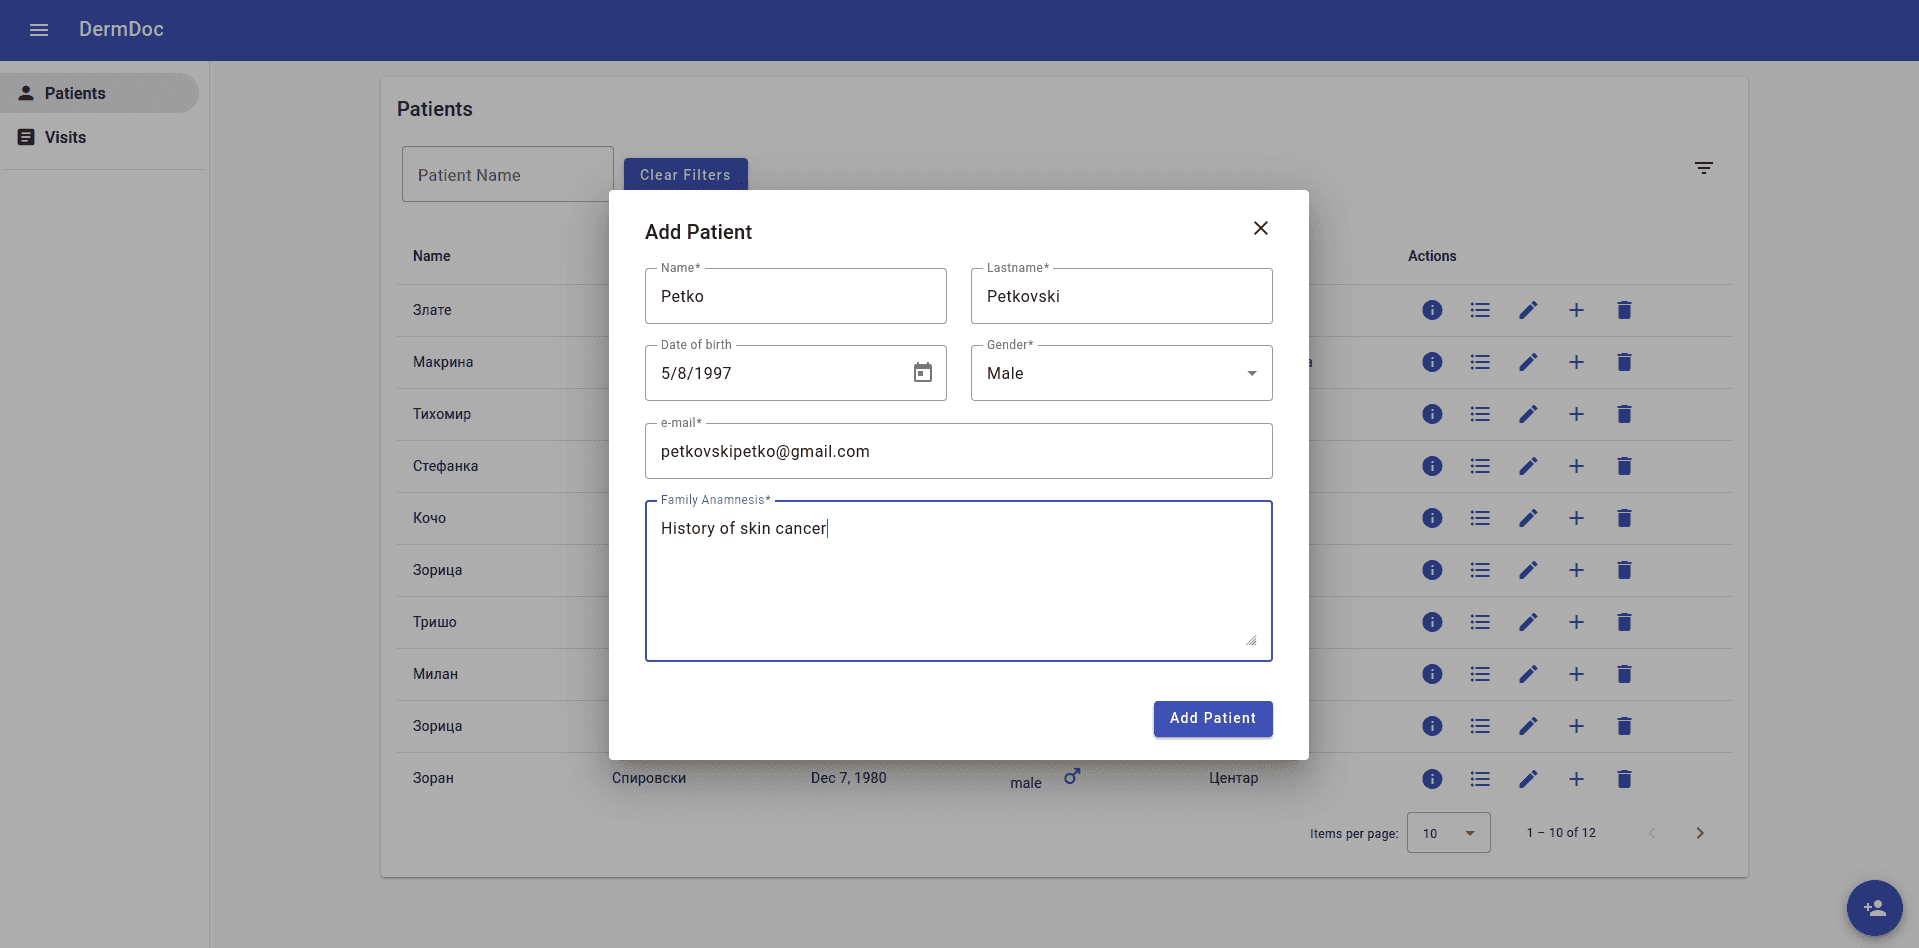
Task: Open the date of birth calendar picker
Action: pyautogui.click(x=922, y=373)
